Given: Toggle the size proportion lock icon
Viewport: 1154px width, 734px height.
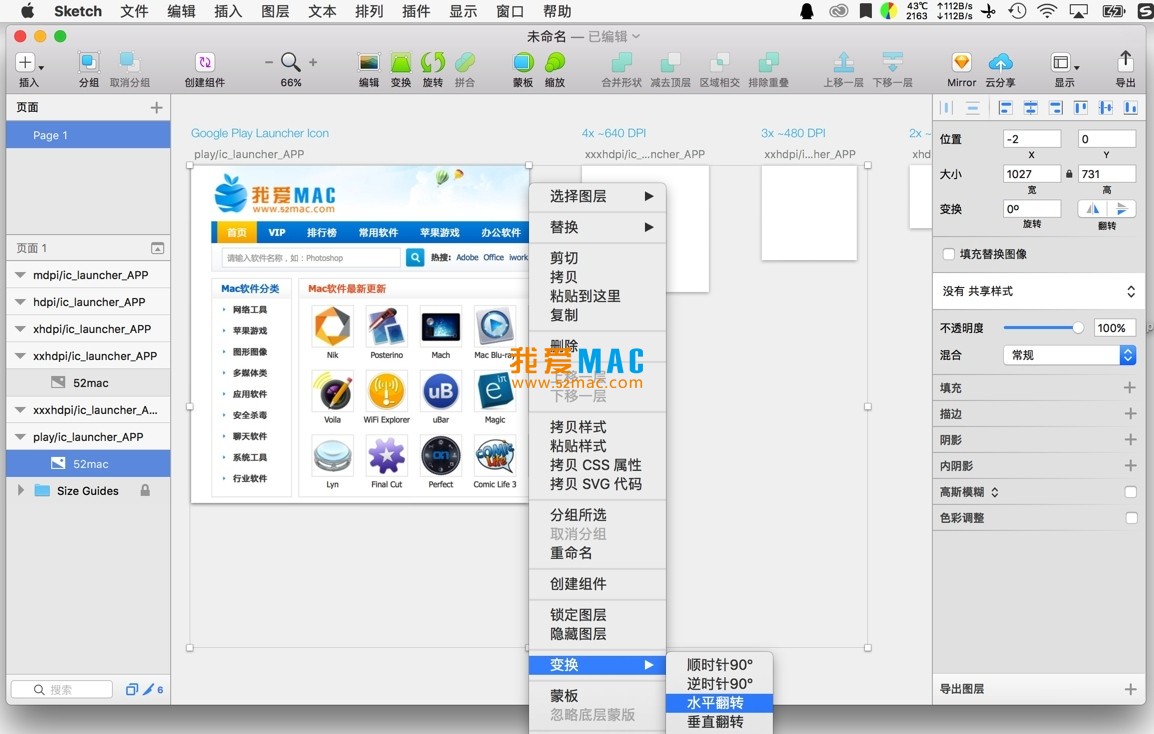Looking at the screenshot, I should tap(1069, 174).
